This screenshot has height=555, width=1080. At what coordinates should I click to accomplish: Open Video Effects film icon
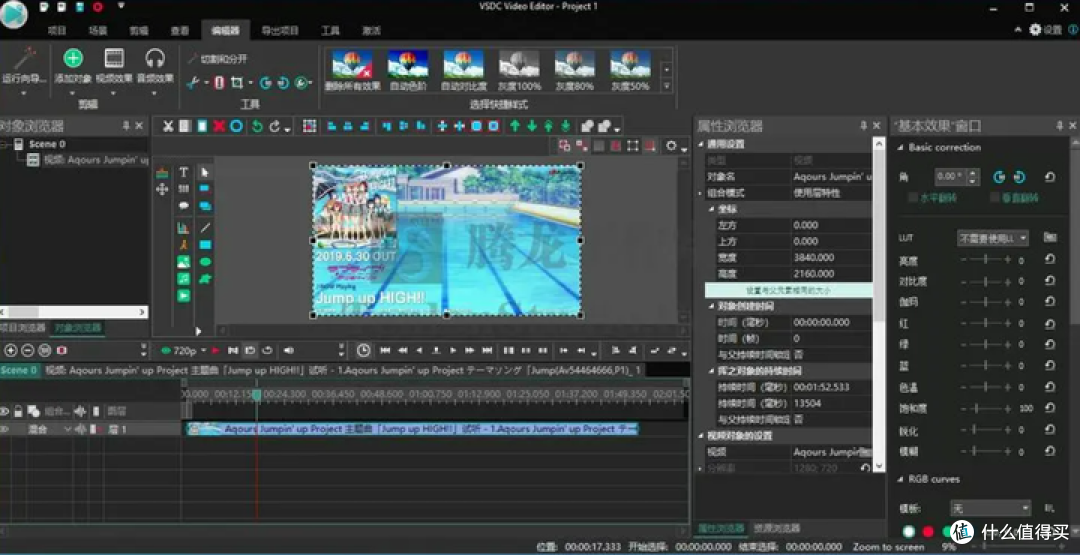tap(114, 58)
